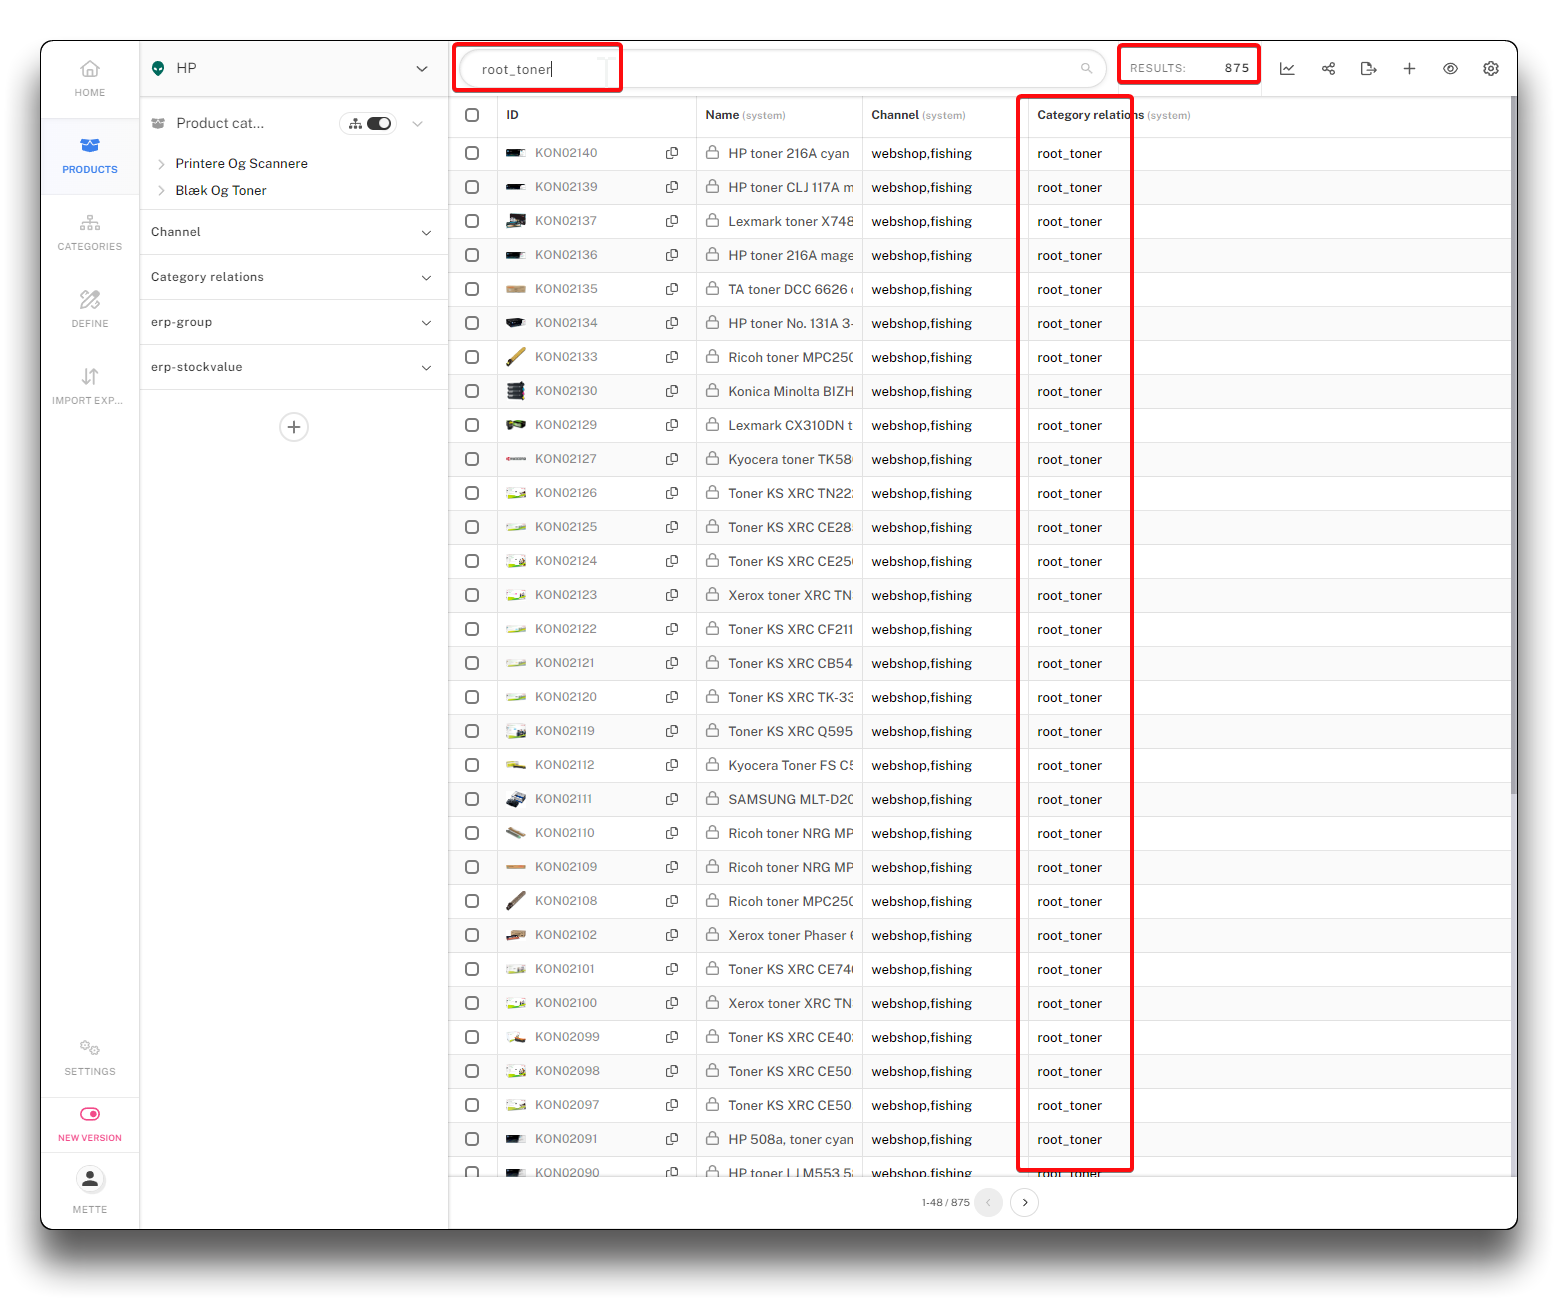Open the gear settings icon in toolbar
Image resolution: width=1558 pixels, height=1302 pixels.
[x=1490, y=69]
